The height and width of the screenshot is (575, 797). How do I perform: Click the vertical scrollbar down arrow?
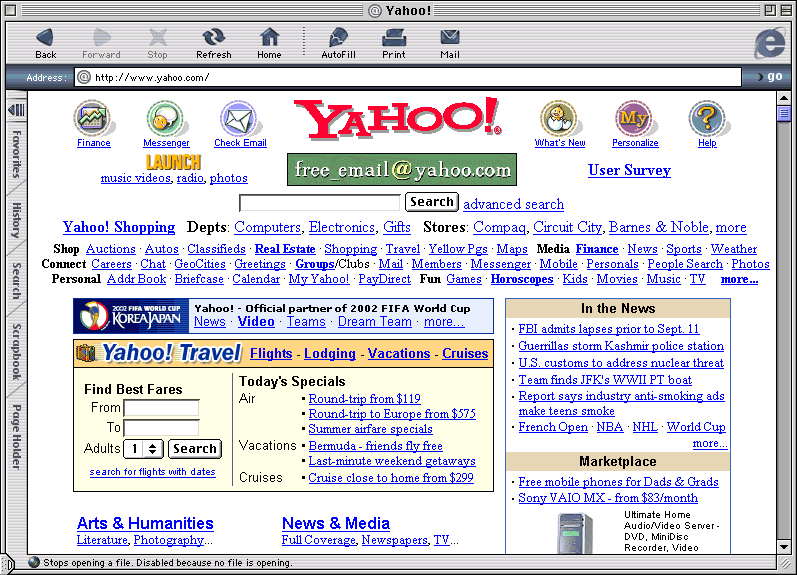point(785,546)
